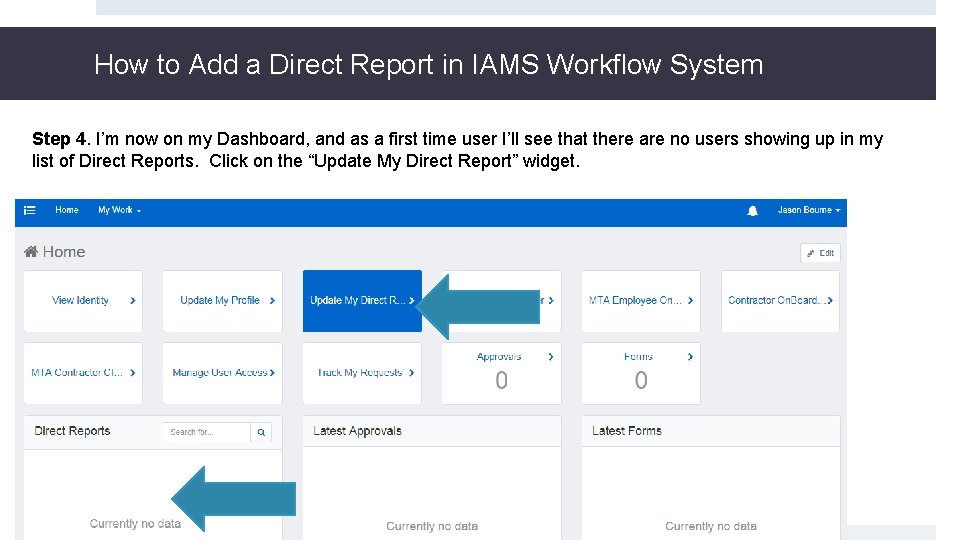Image resolution: width=960 pixels, height=540 pixels.
Task: Click "Currently no data" under Latest Forms
Action: [x=711, y=526]
